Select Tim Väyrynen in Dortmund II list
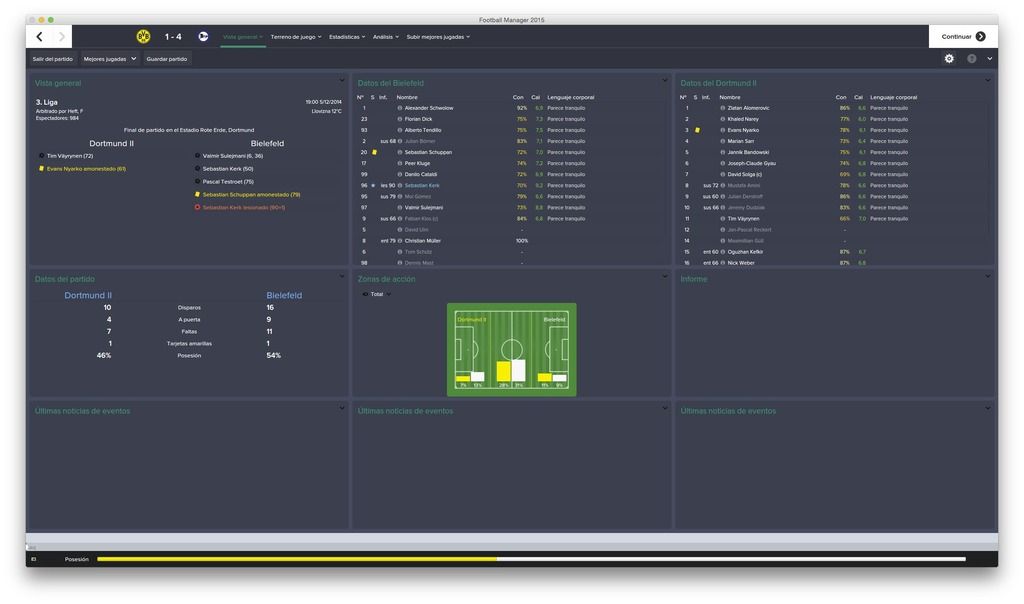1024x604 pixels. [743, 219]
